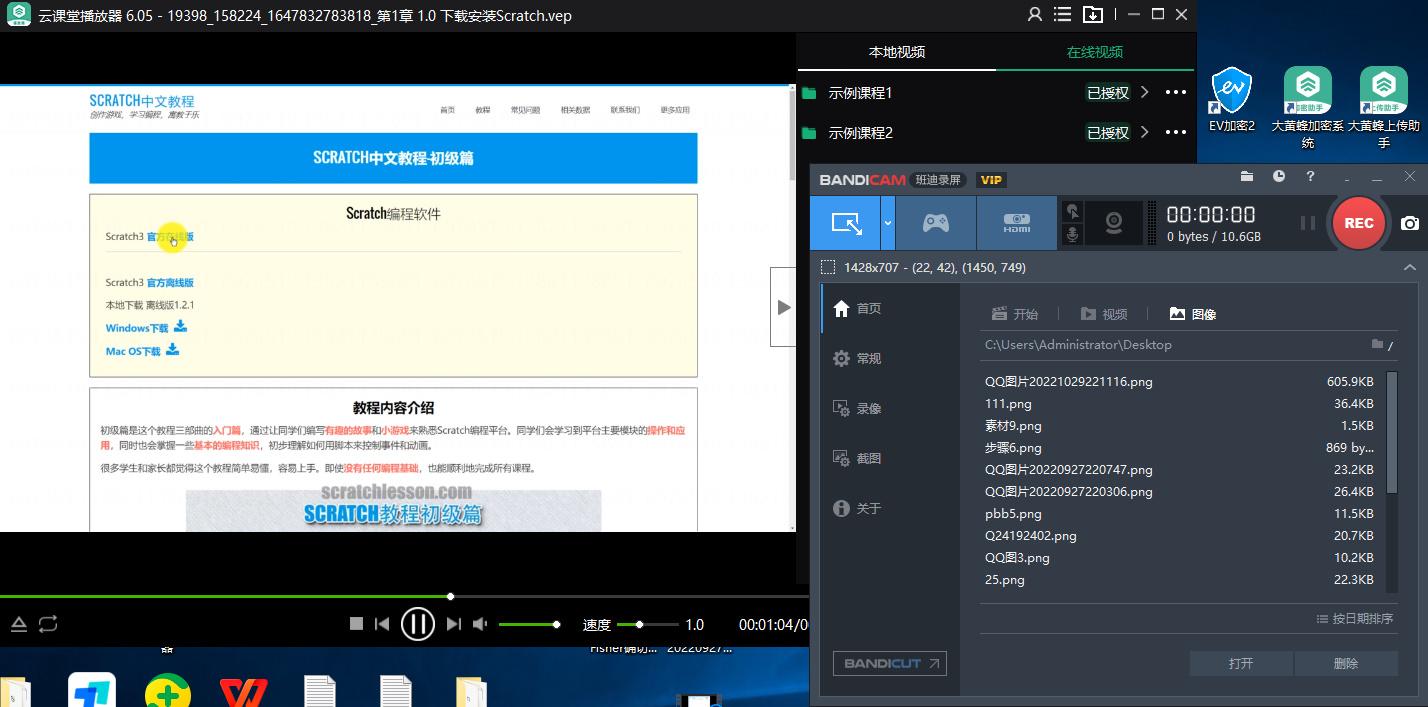Open the 录像 settings section
Screen dimensions: 1428x707
857,408
